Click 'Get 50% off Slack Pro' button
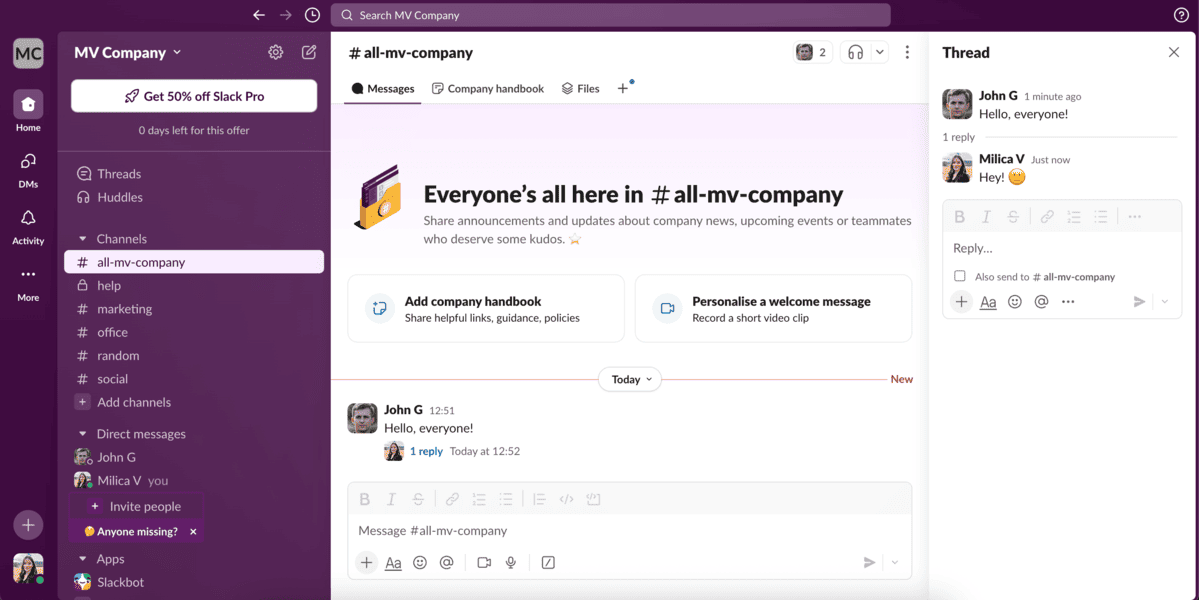Viewport: 1199px width, 600px height. 194,96
